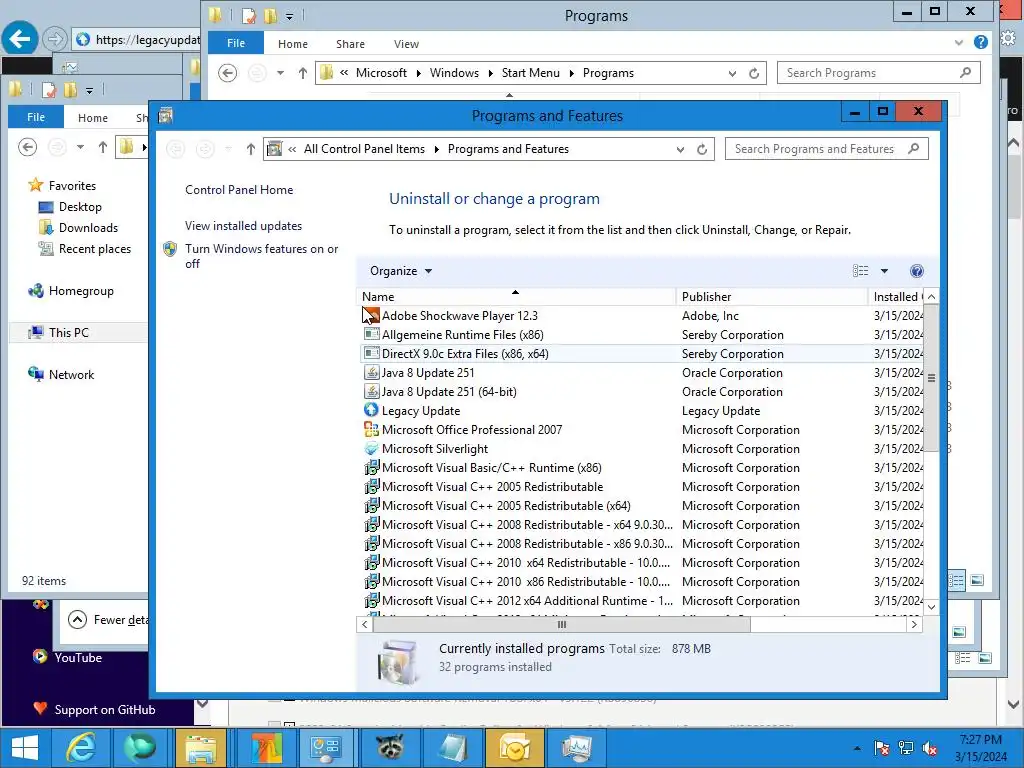Select Network in navigation pane
This screenshot has height=768, width=1024.
pos(71,375)
